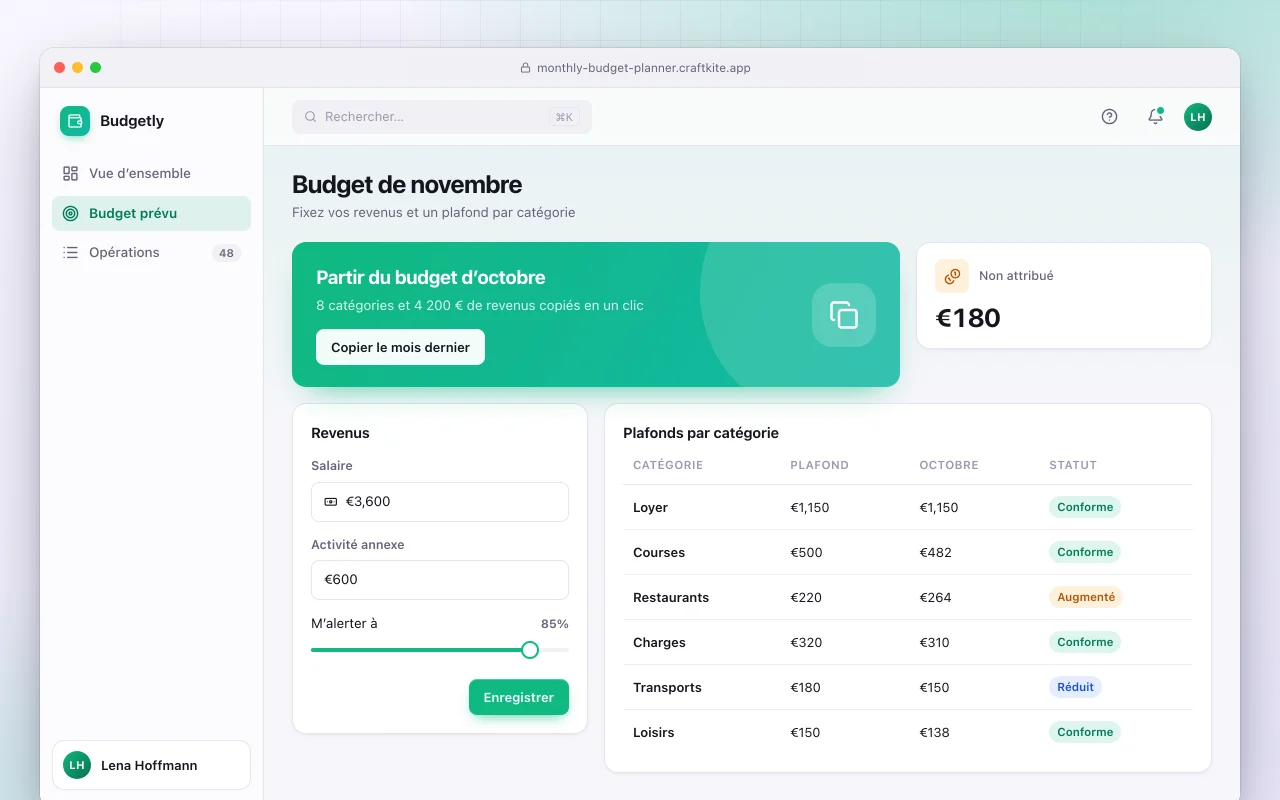Click the CATÉGORIE column header
The height and width of the screenshot is (800, 1280).
click(x=668, y=465)
